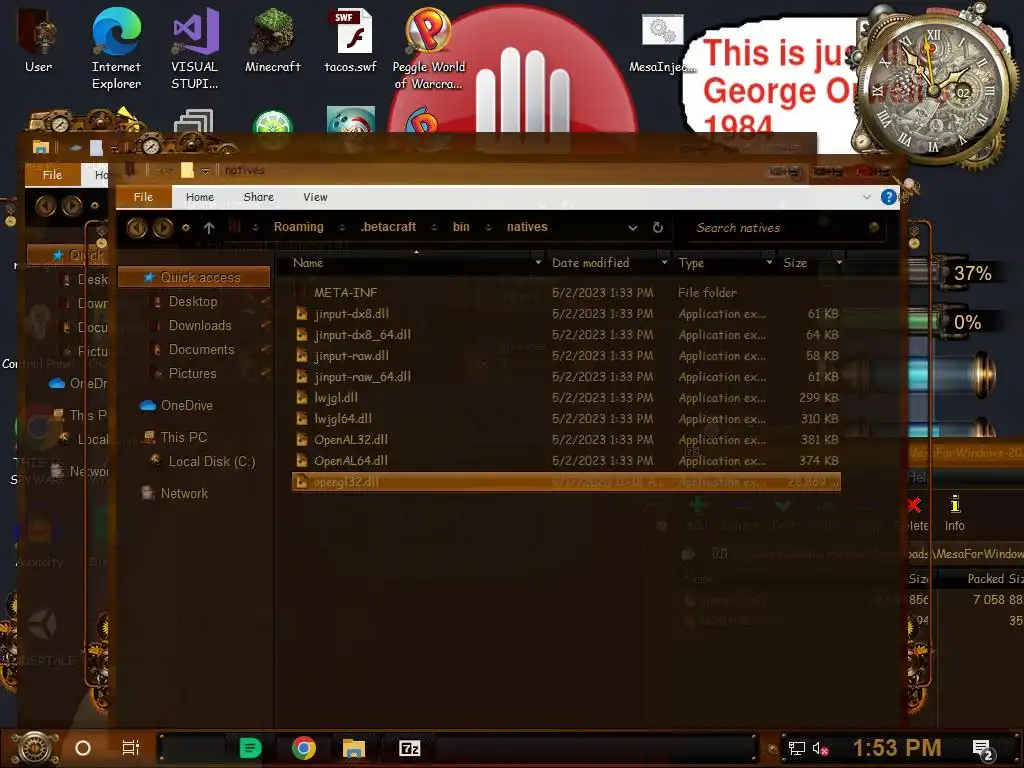This screenshot has height=768, width=1024.
Task: Click natives in the address breadcrumb
Action: [x=527, y=227]
